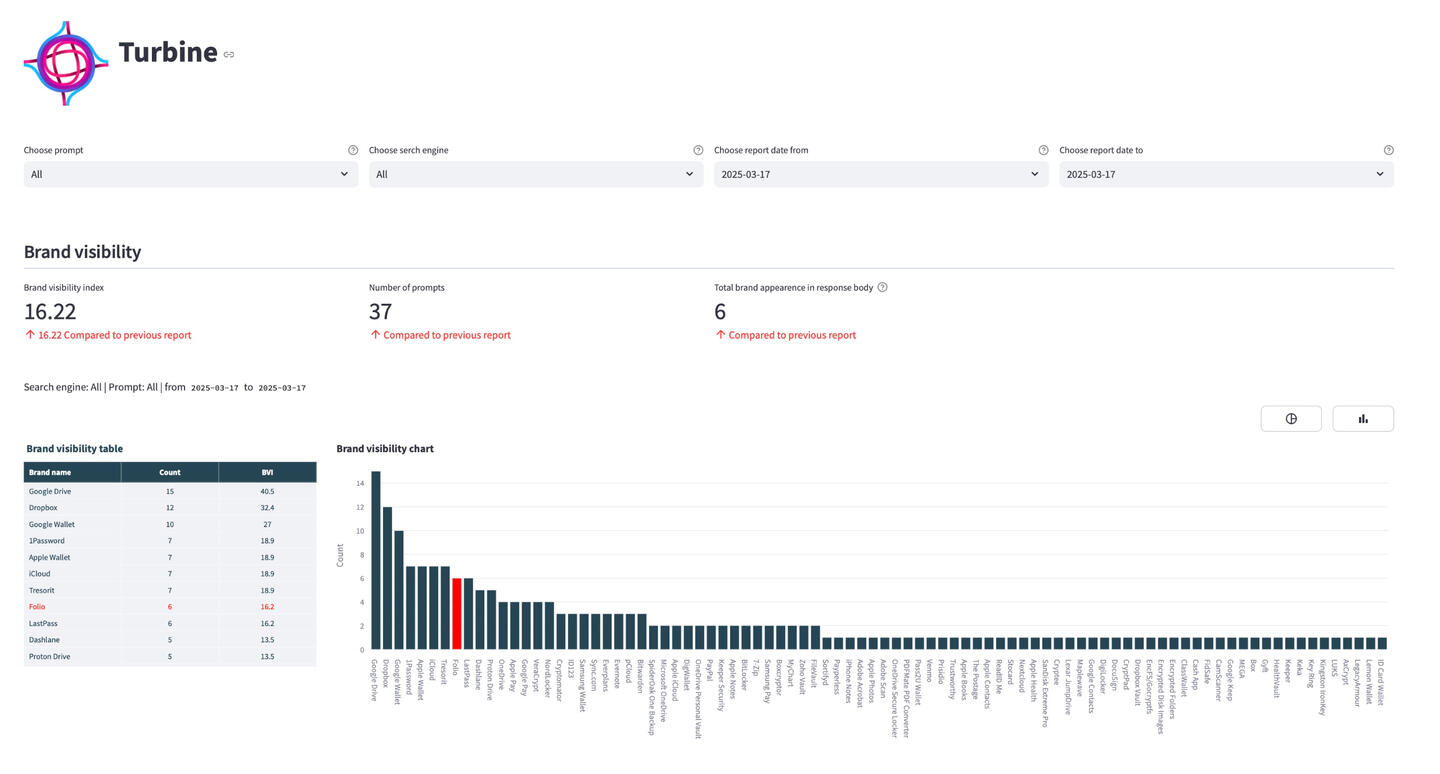Sort table by BVI column header
The image size is (1440, 774).
tap(267, 472)
